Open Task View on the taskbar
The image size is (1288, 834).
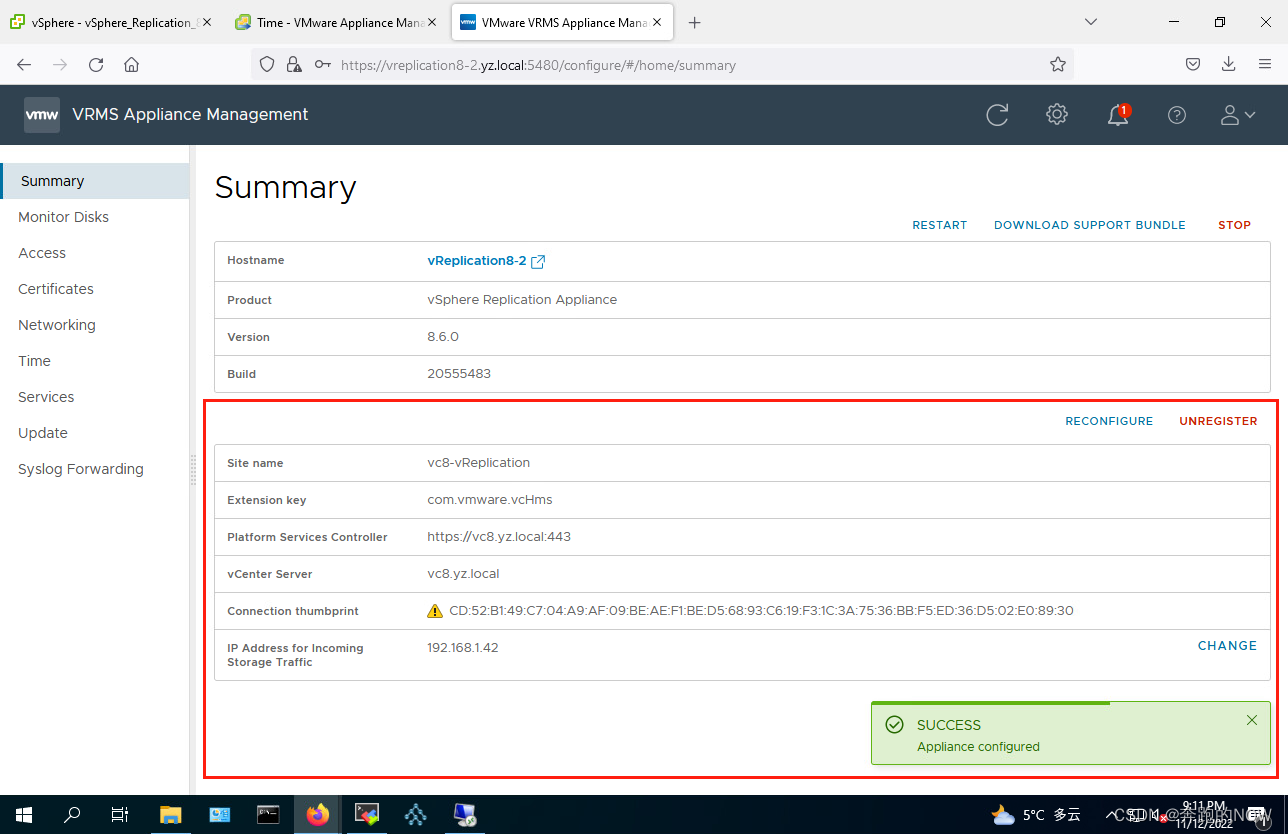coord(120,815)
